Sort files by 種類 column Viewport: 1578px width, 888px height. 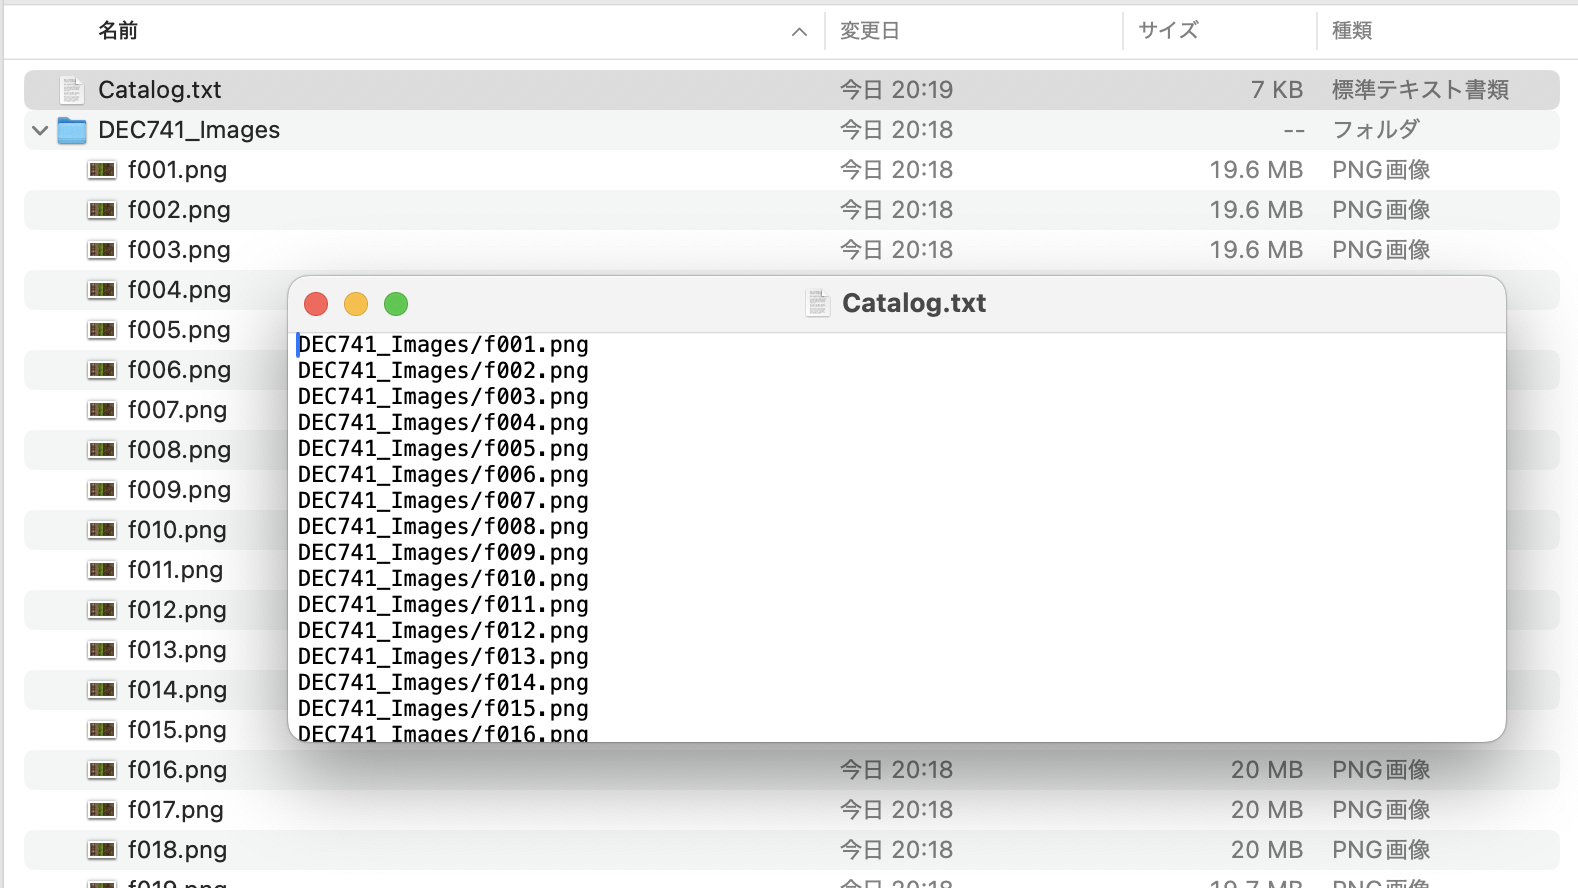(x=1352, y=31)
